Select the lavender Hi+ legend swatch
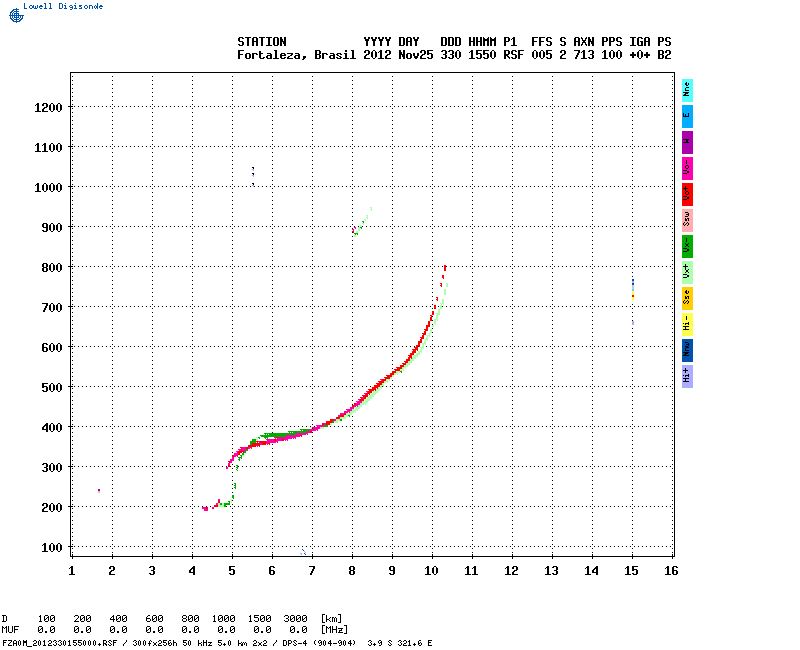Viewport: 800px width, 650px height. 687,377
